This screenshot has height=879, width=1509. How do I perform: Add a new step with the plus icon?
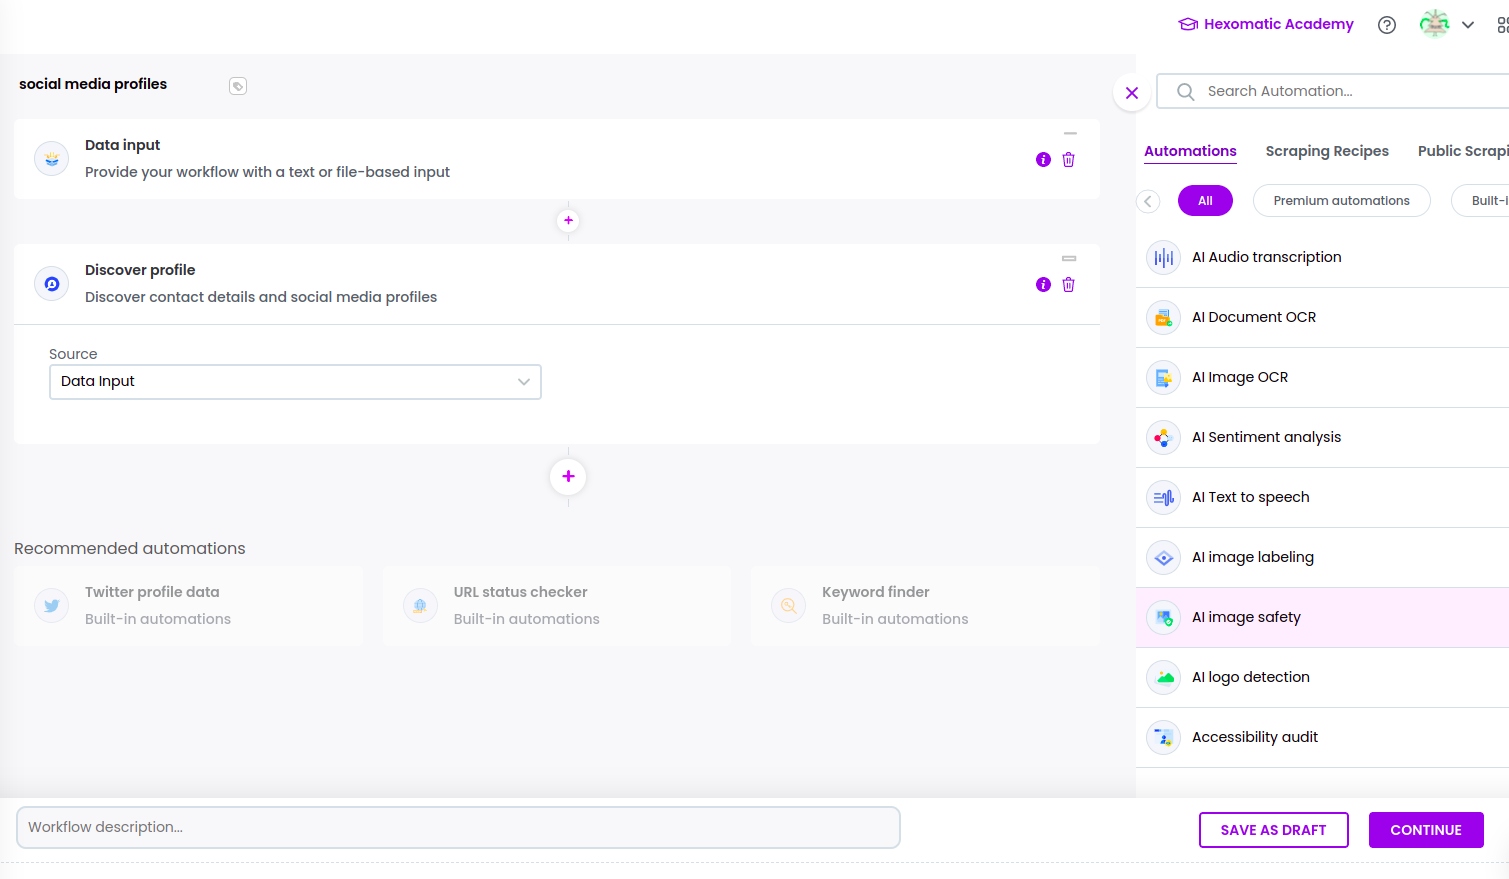pyautogui.click(x=568, y=476)
